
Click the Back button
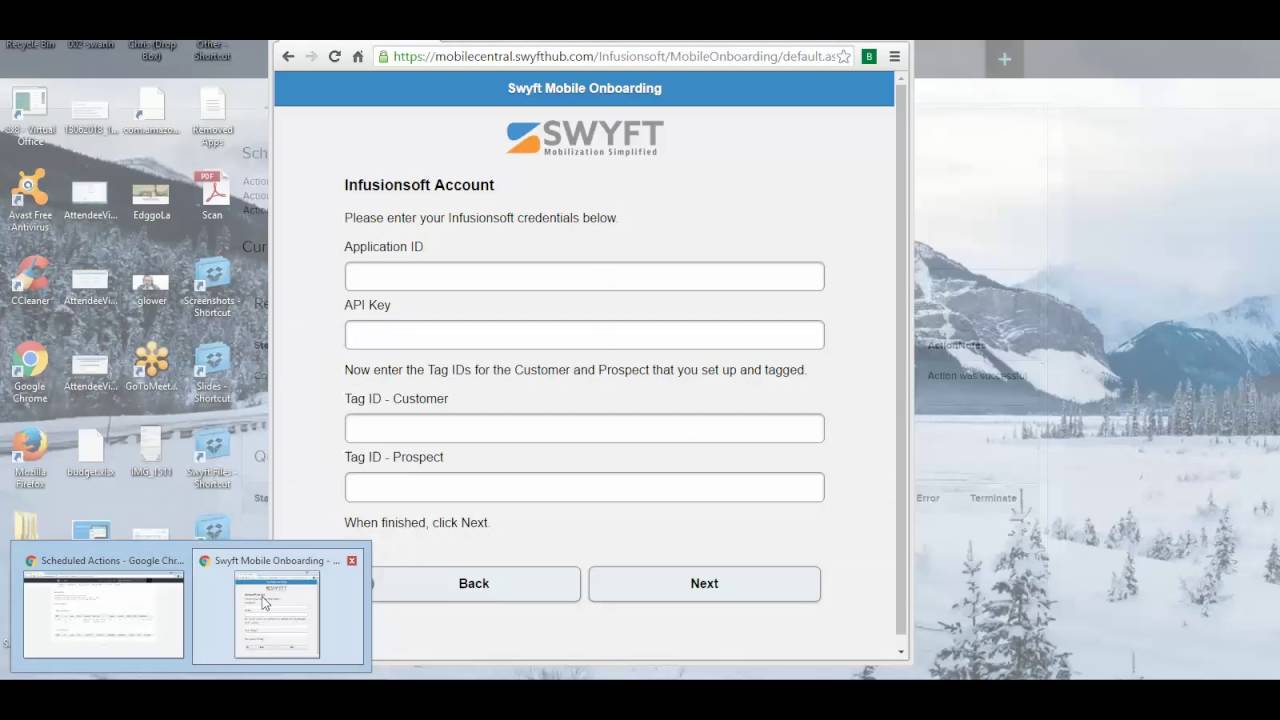coord(474,584)
